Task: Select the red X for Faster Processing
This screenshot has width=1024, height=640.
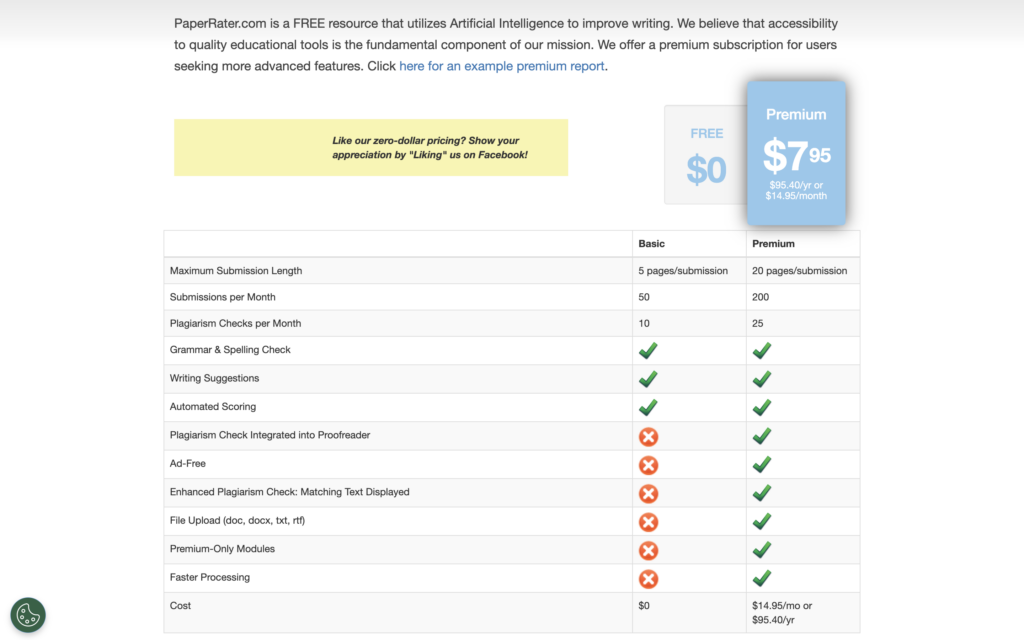Action: tap(648, 578)
